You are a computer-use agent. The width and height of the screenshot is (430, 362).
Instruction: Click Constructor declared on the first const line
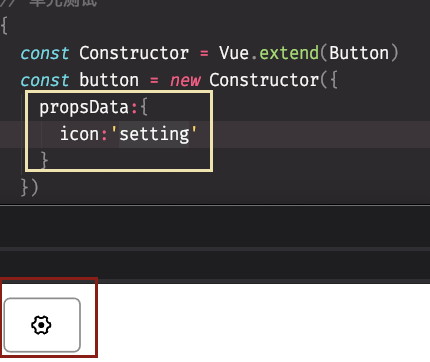(134, 53)
